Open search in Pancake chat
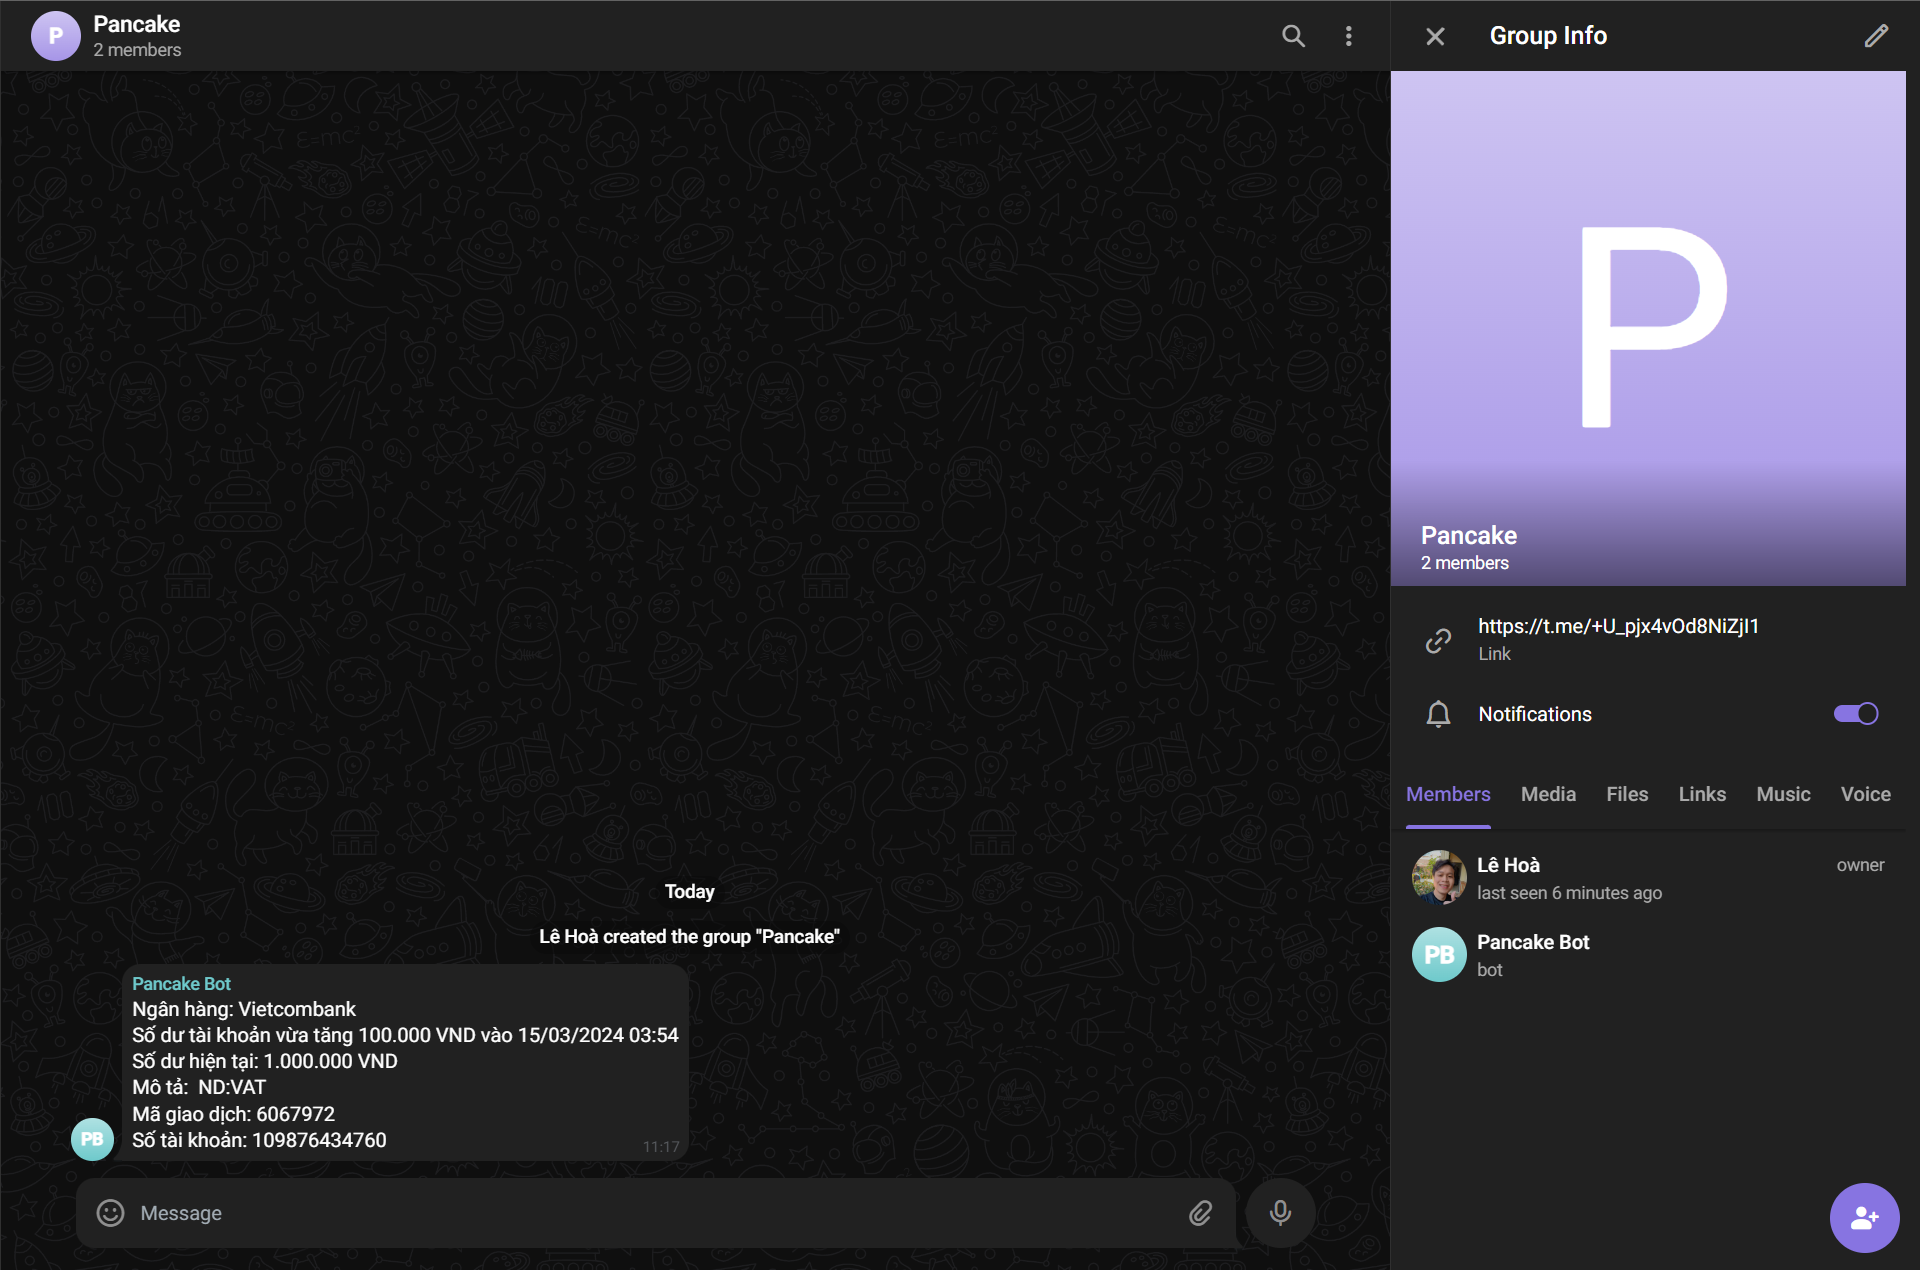 pyautogui.click(x=1293, y=36)
